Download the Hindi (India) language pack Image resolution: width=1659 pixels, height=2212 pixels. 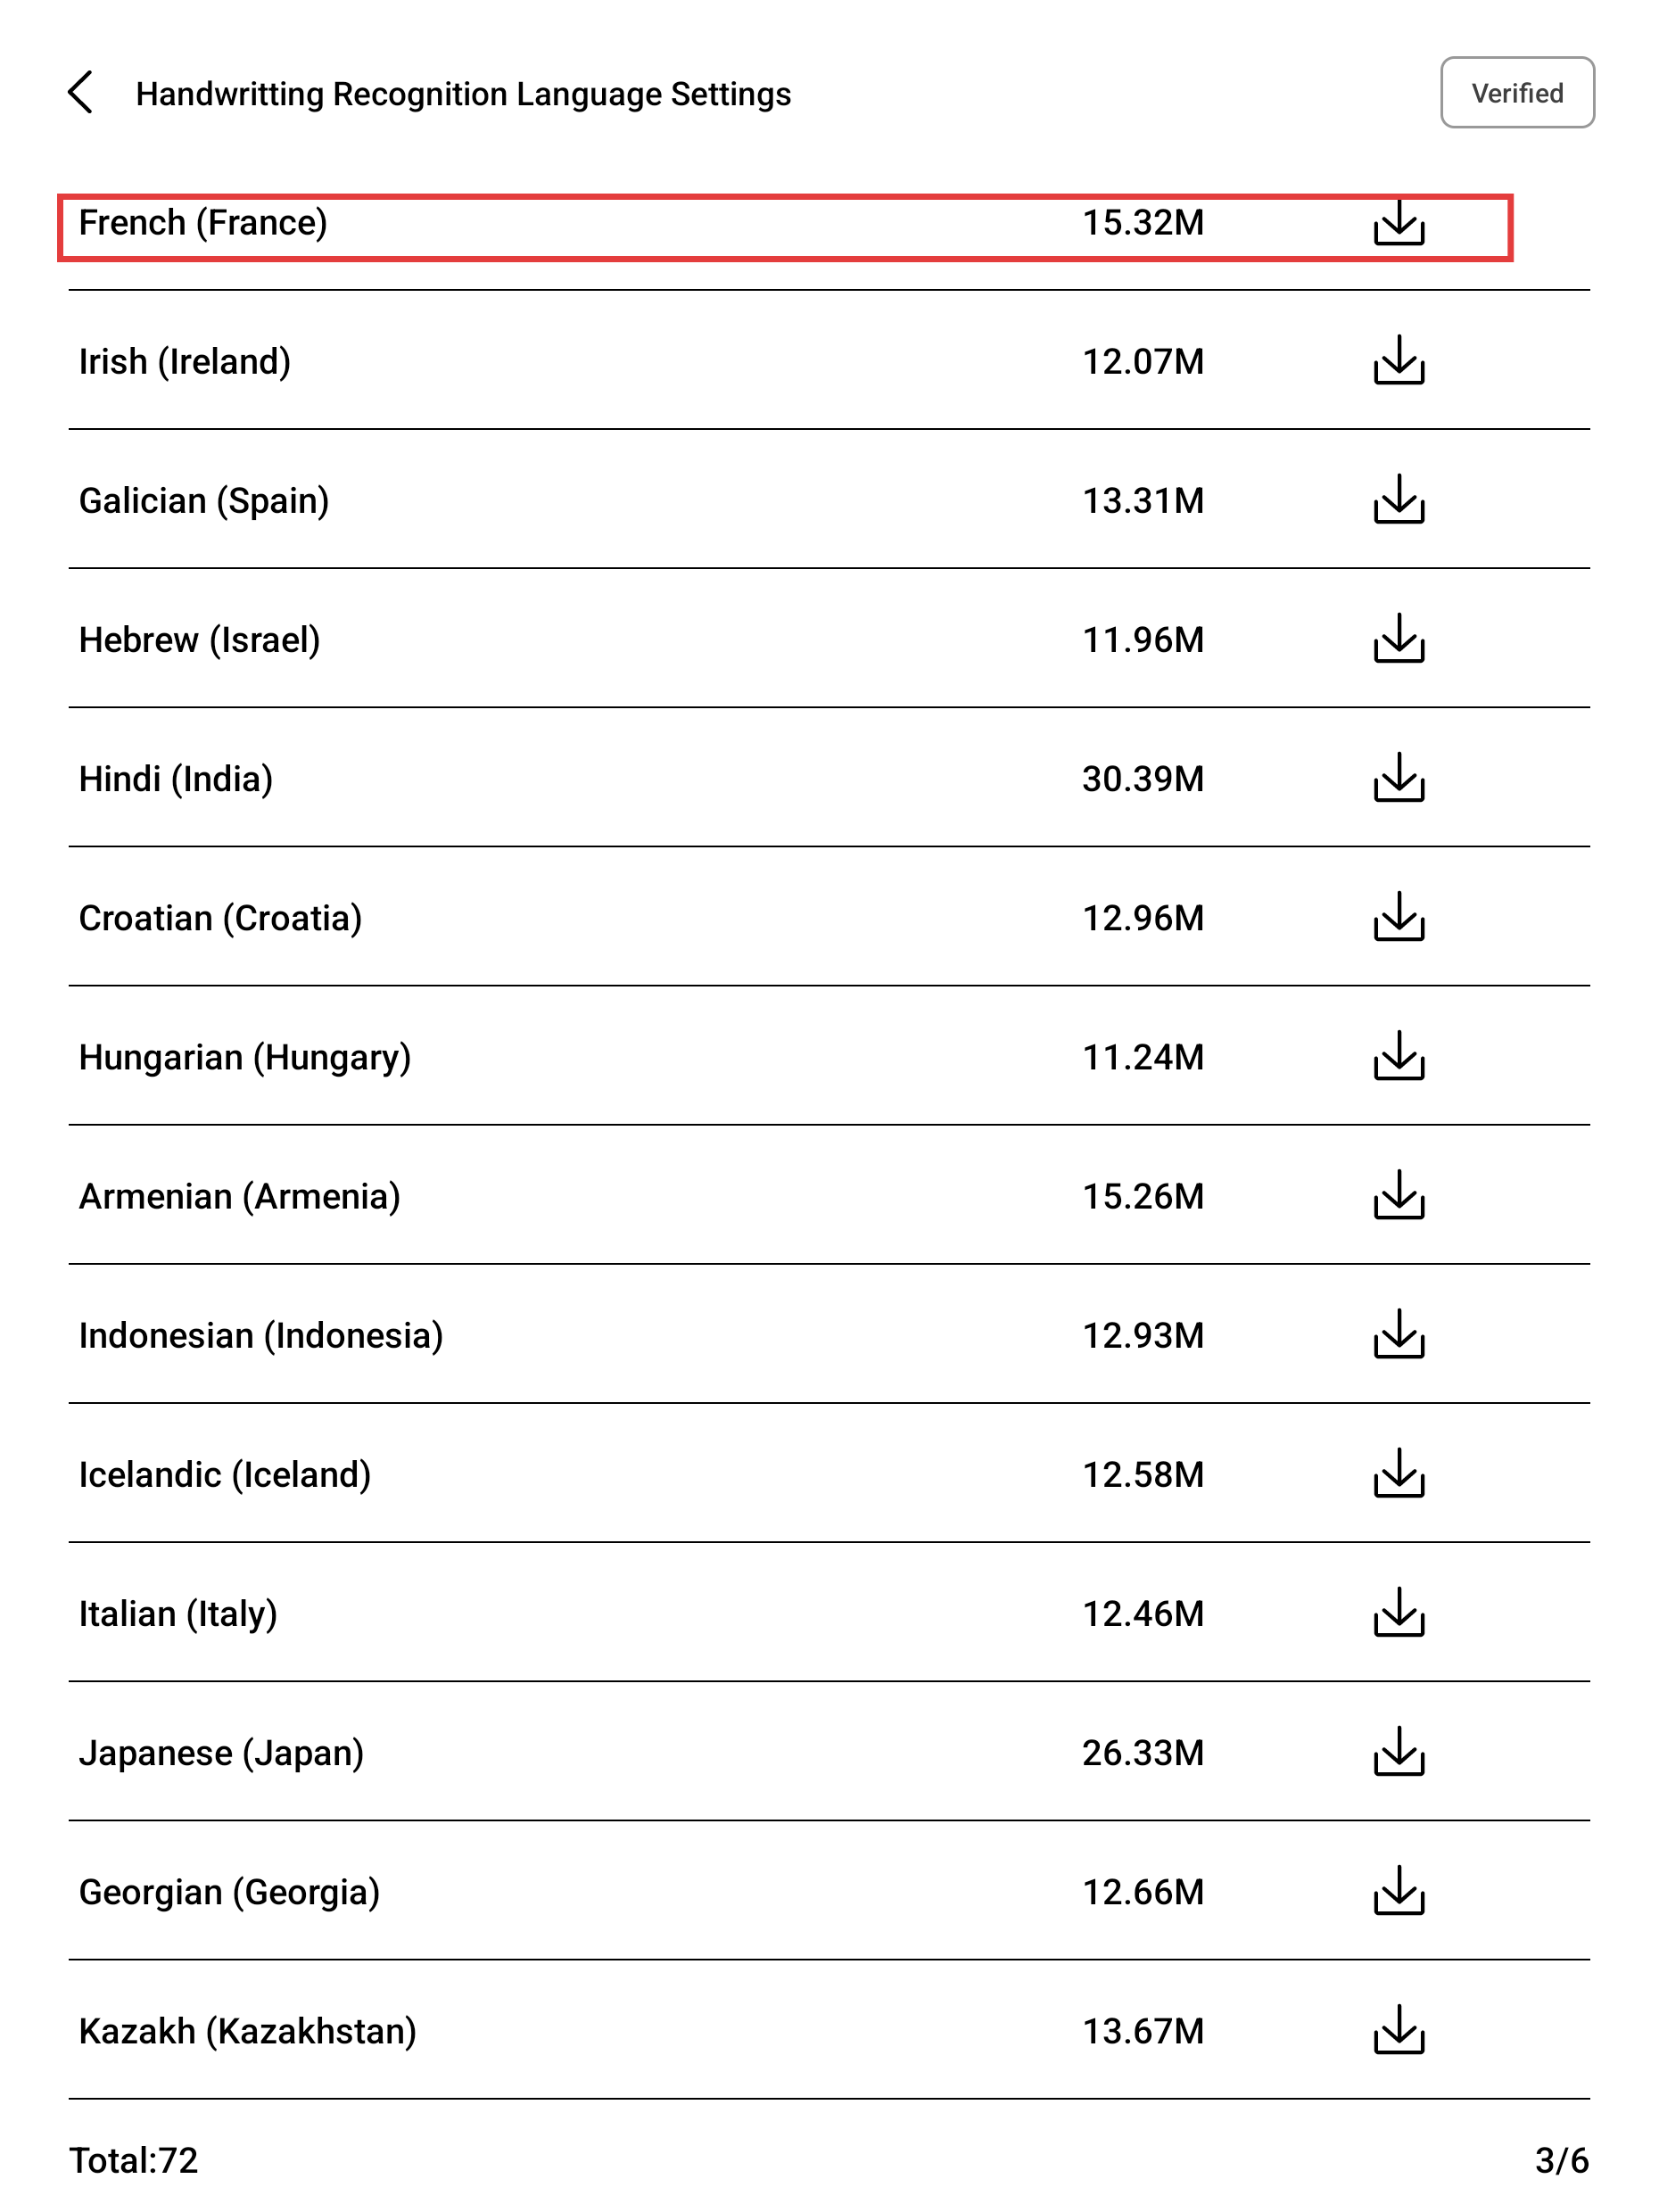(x=1398, y=778)
